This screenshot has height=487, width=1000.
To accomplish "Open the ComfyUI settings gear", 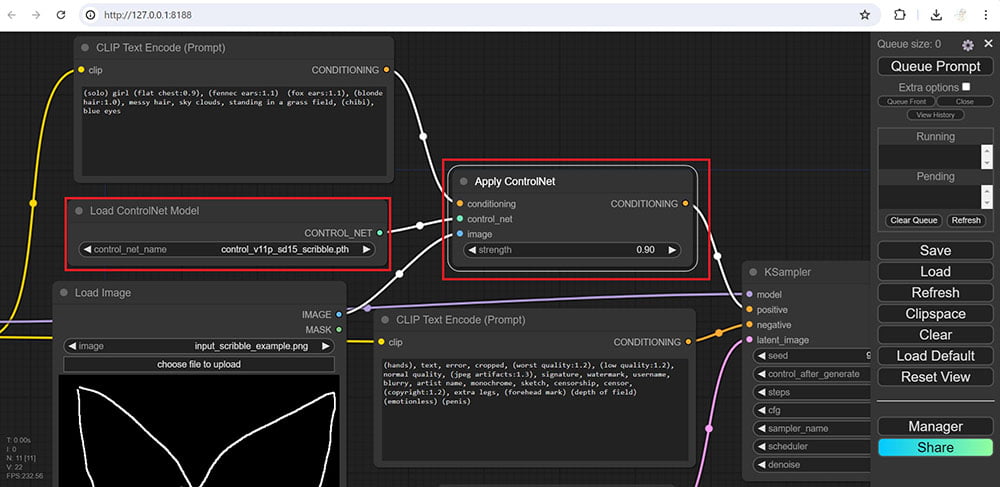I will pyautogui.click(x=967, y=45).
